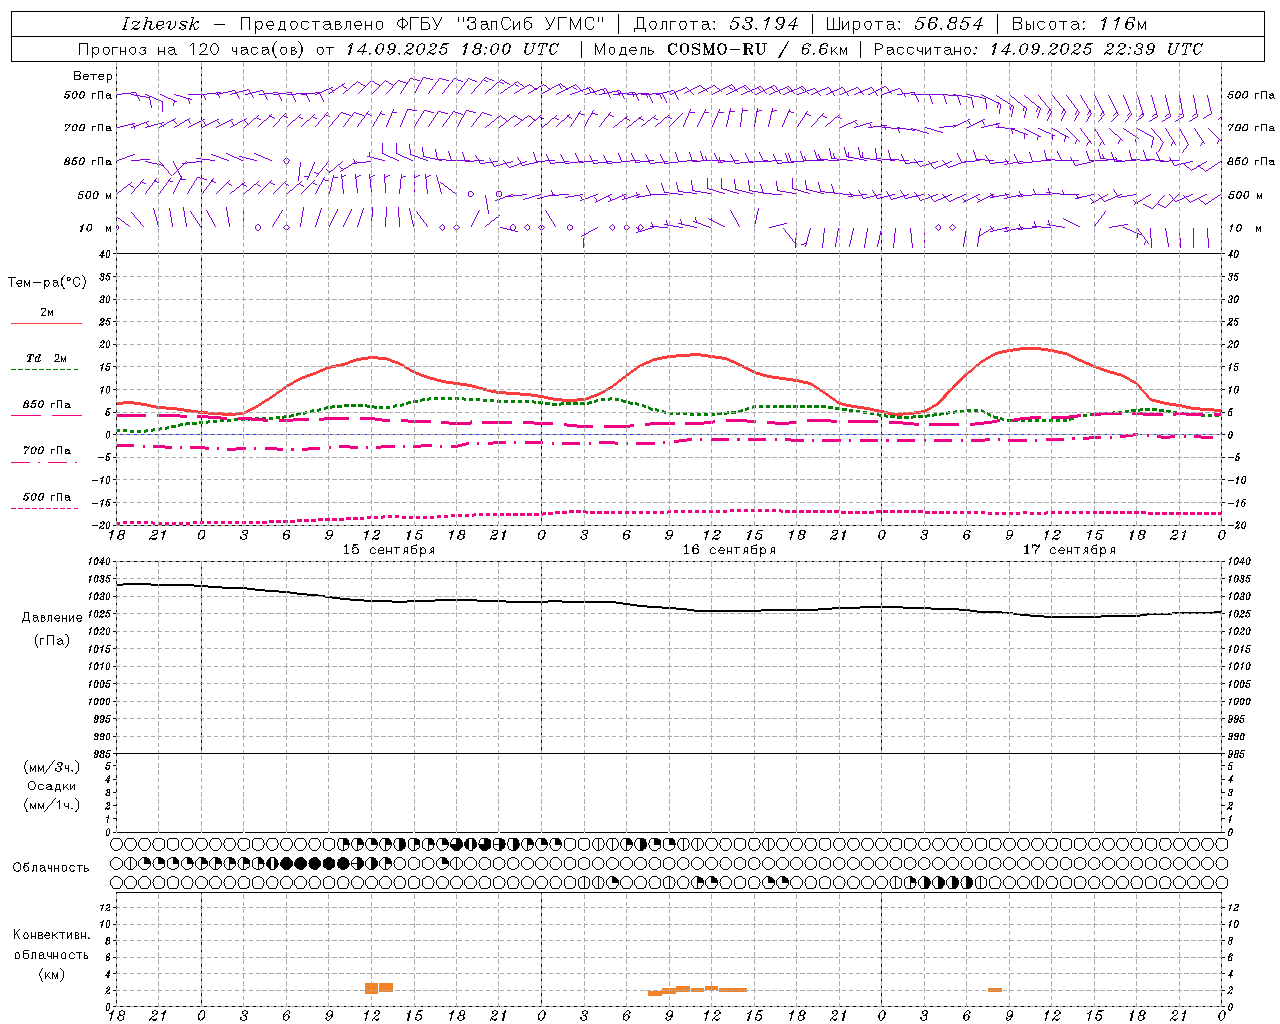
Task: Select the 'Прогноз на 120 часа(ов)' forecast header
Action: pyautogui.click(x=192, y=49)
